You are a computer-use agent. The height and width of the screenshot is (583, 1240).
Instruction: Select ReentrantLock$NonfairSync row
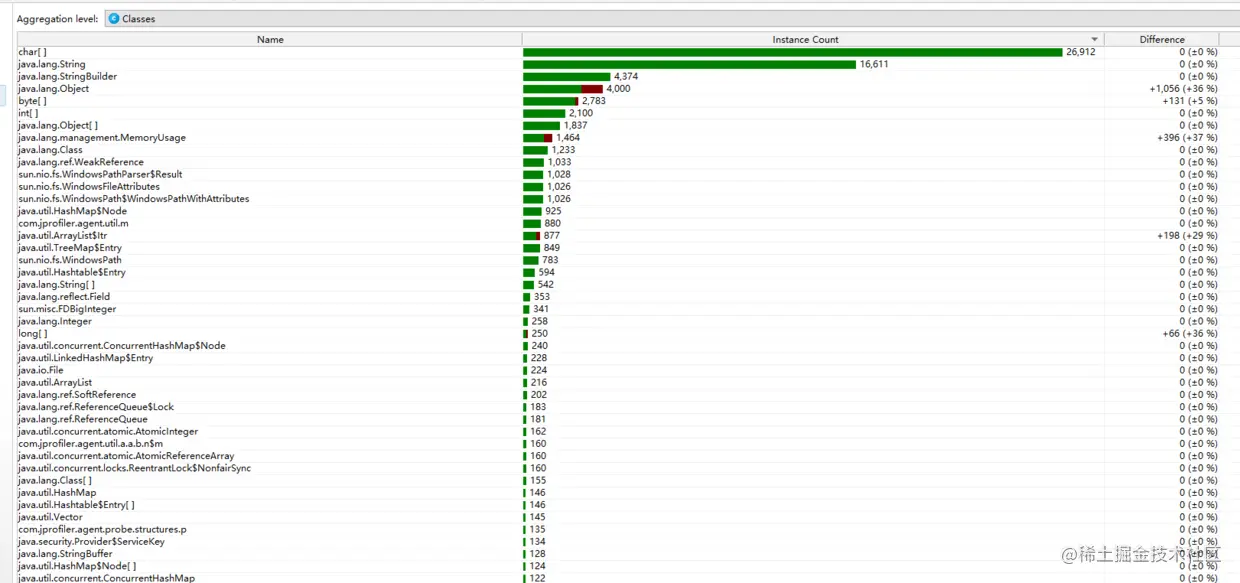click(x=618, y=468)
